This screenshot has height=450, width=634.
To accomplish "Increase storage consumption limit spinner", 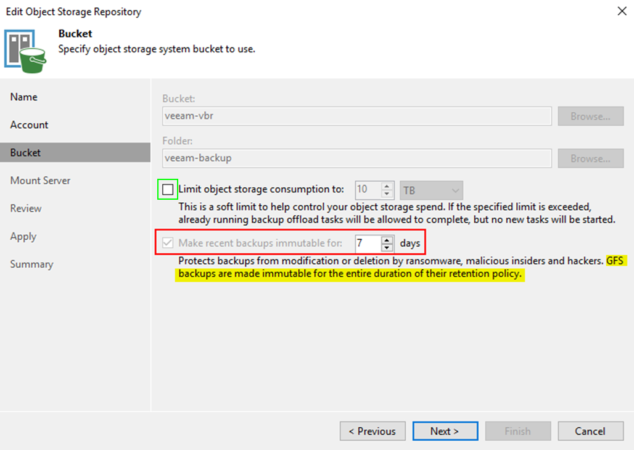I will [387, 185].
